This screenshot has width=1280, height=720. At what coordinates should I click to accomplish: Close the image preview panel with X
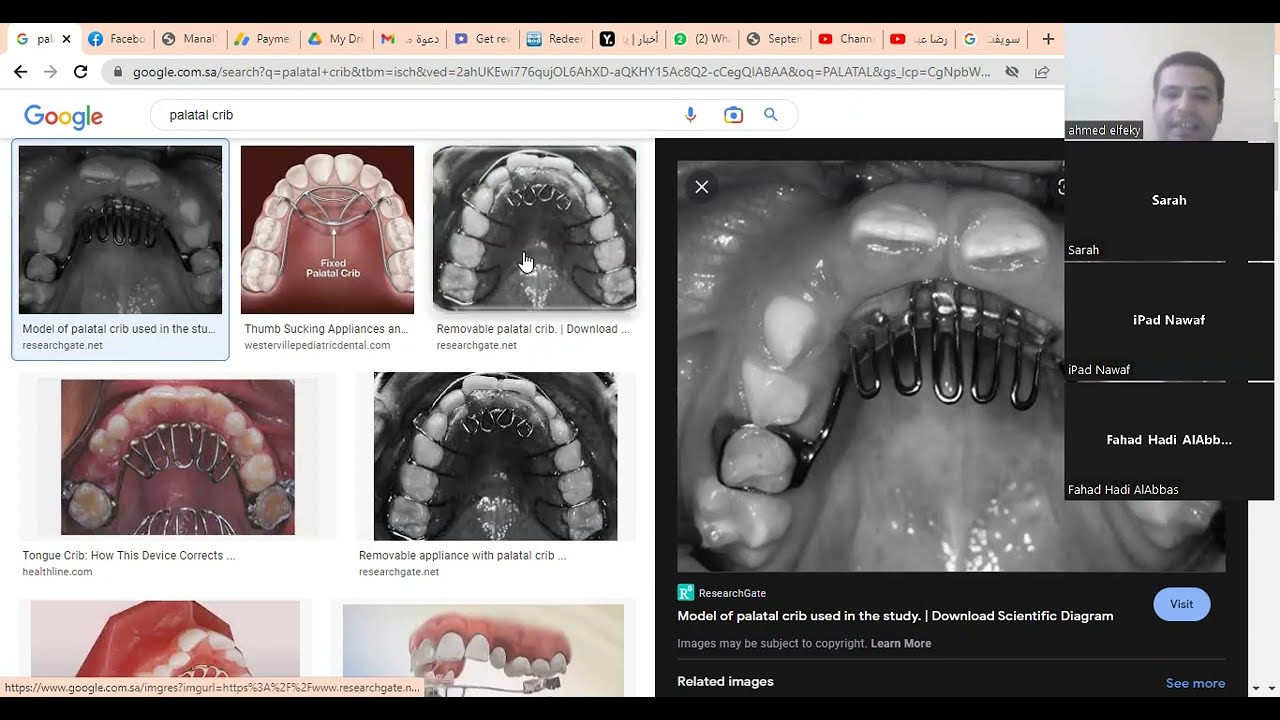click(702, 187)
